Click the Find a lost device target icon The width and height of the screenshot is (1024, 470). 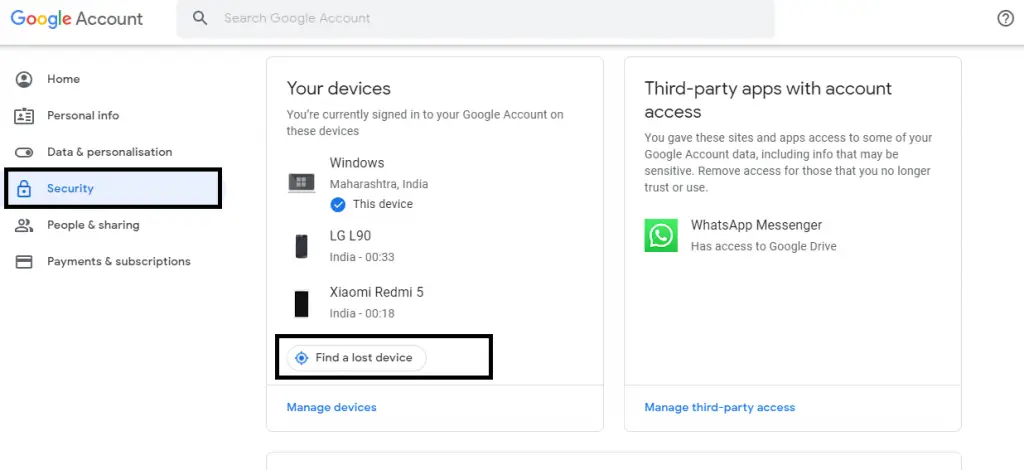302,358
